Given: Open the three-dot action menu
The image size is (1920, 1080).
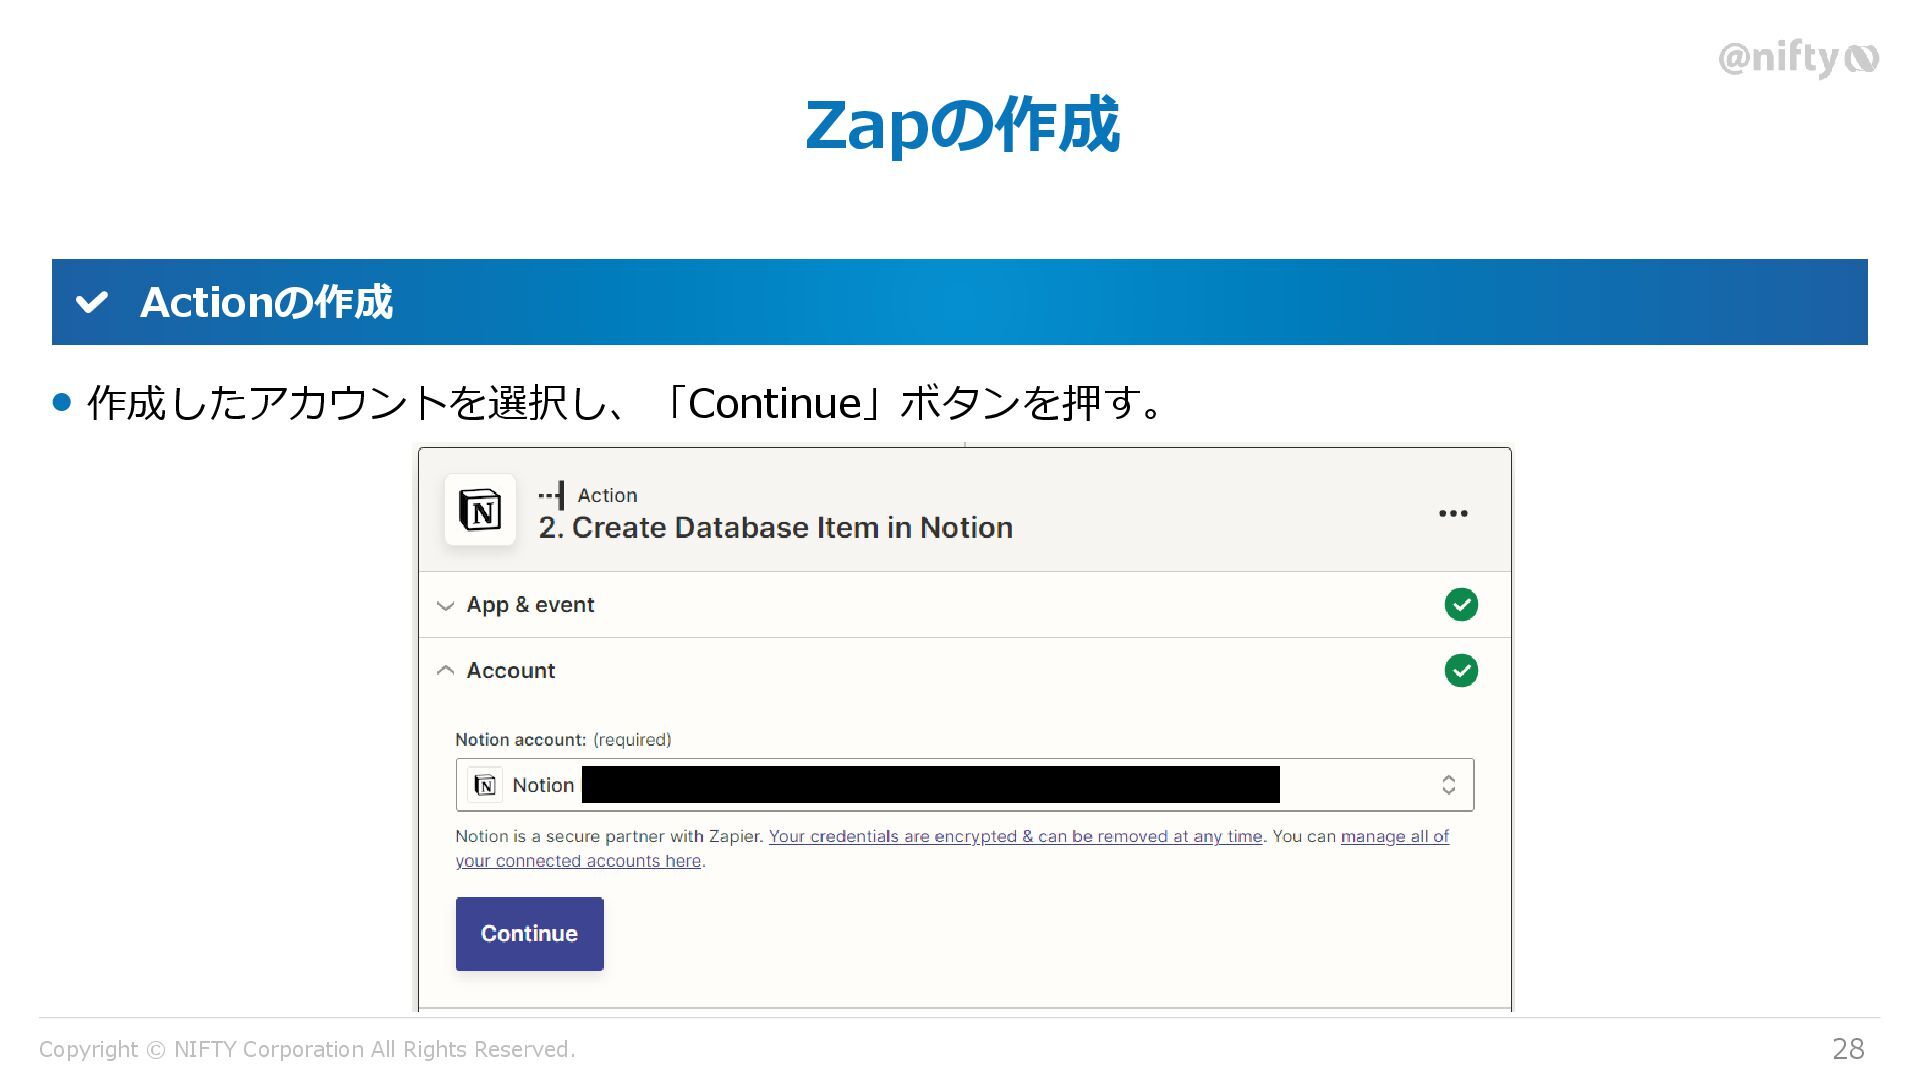Looking at the screenshot, I should tap(1453, 513).
